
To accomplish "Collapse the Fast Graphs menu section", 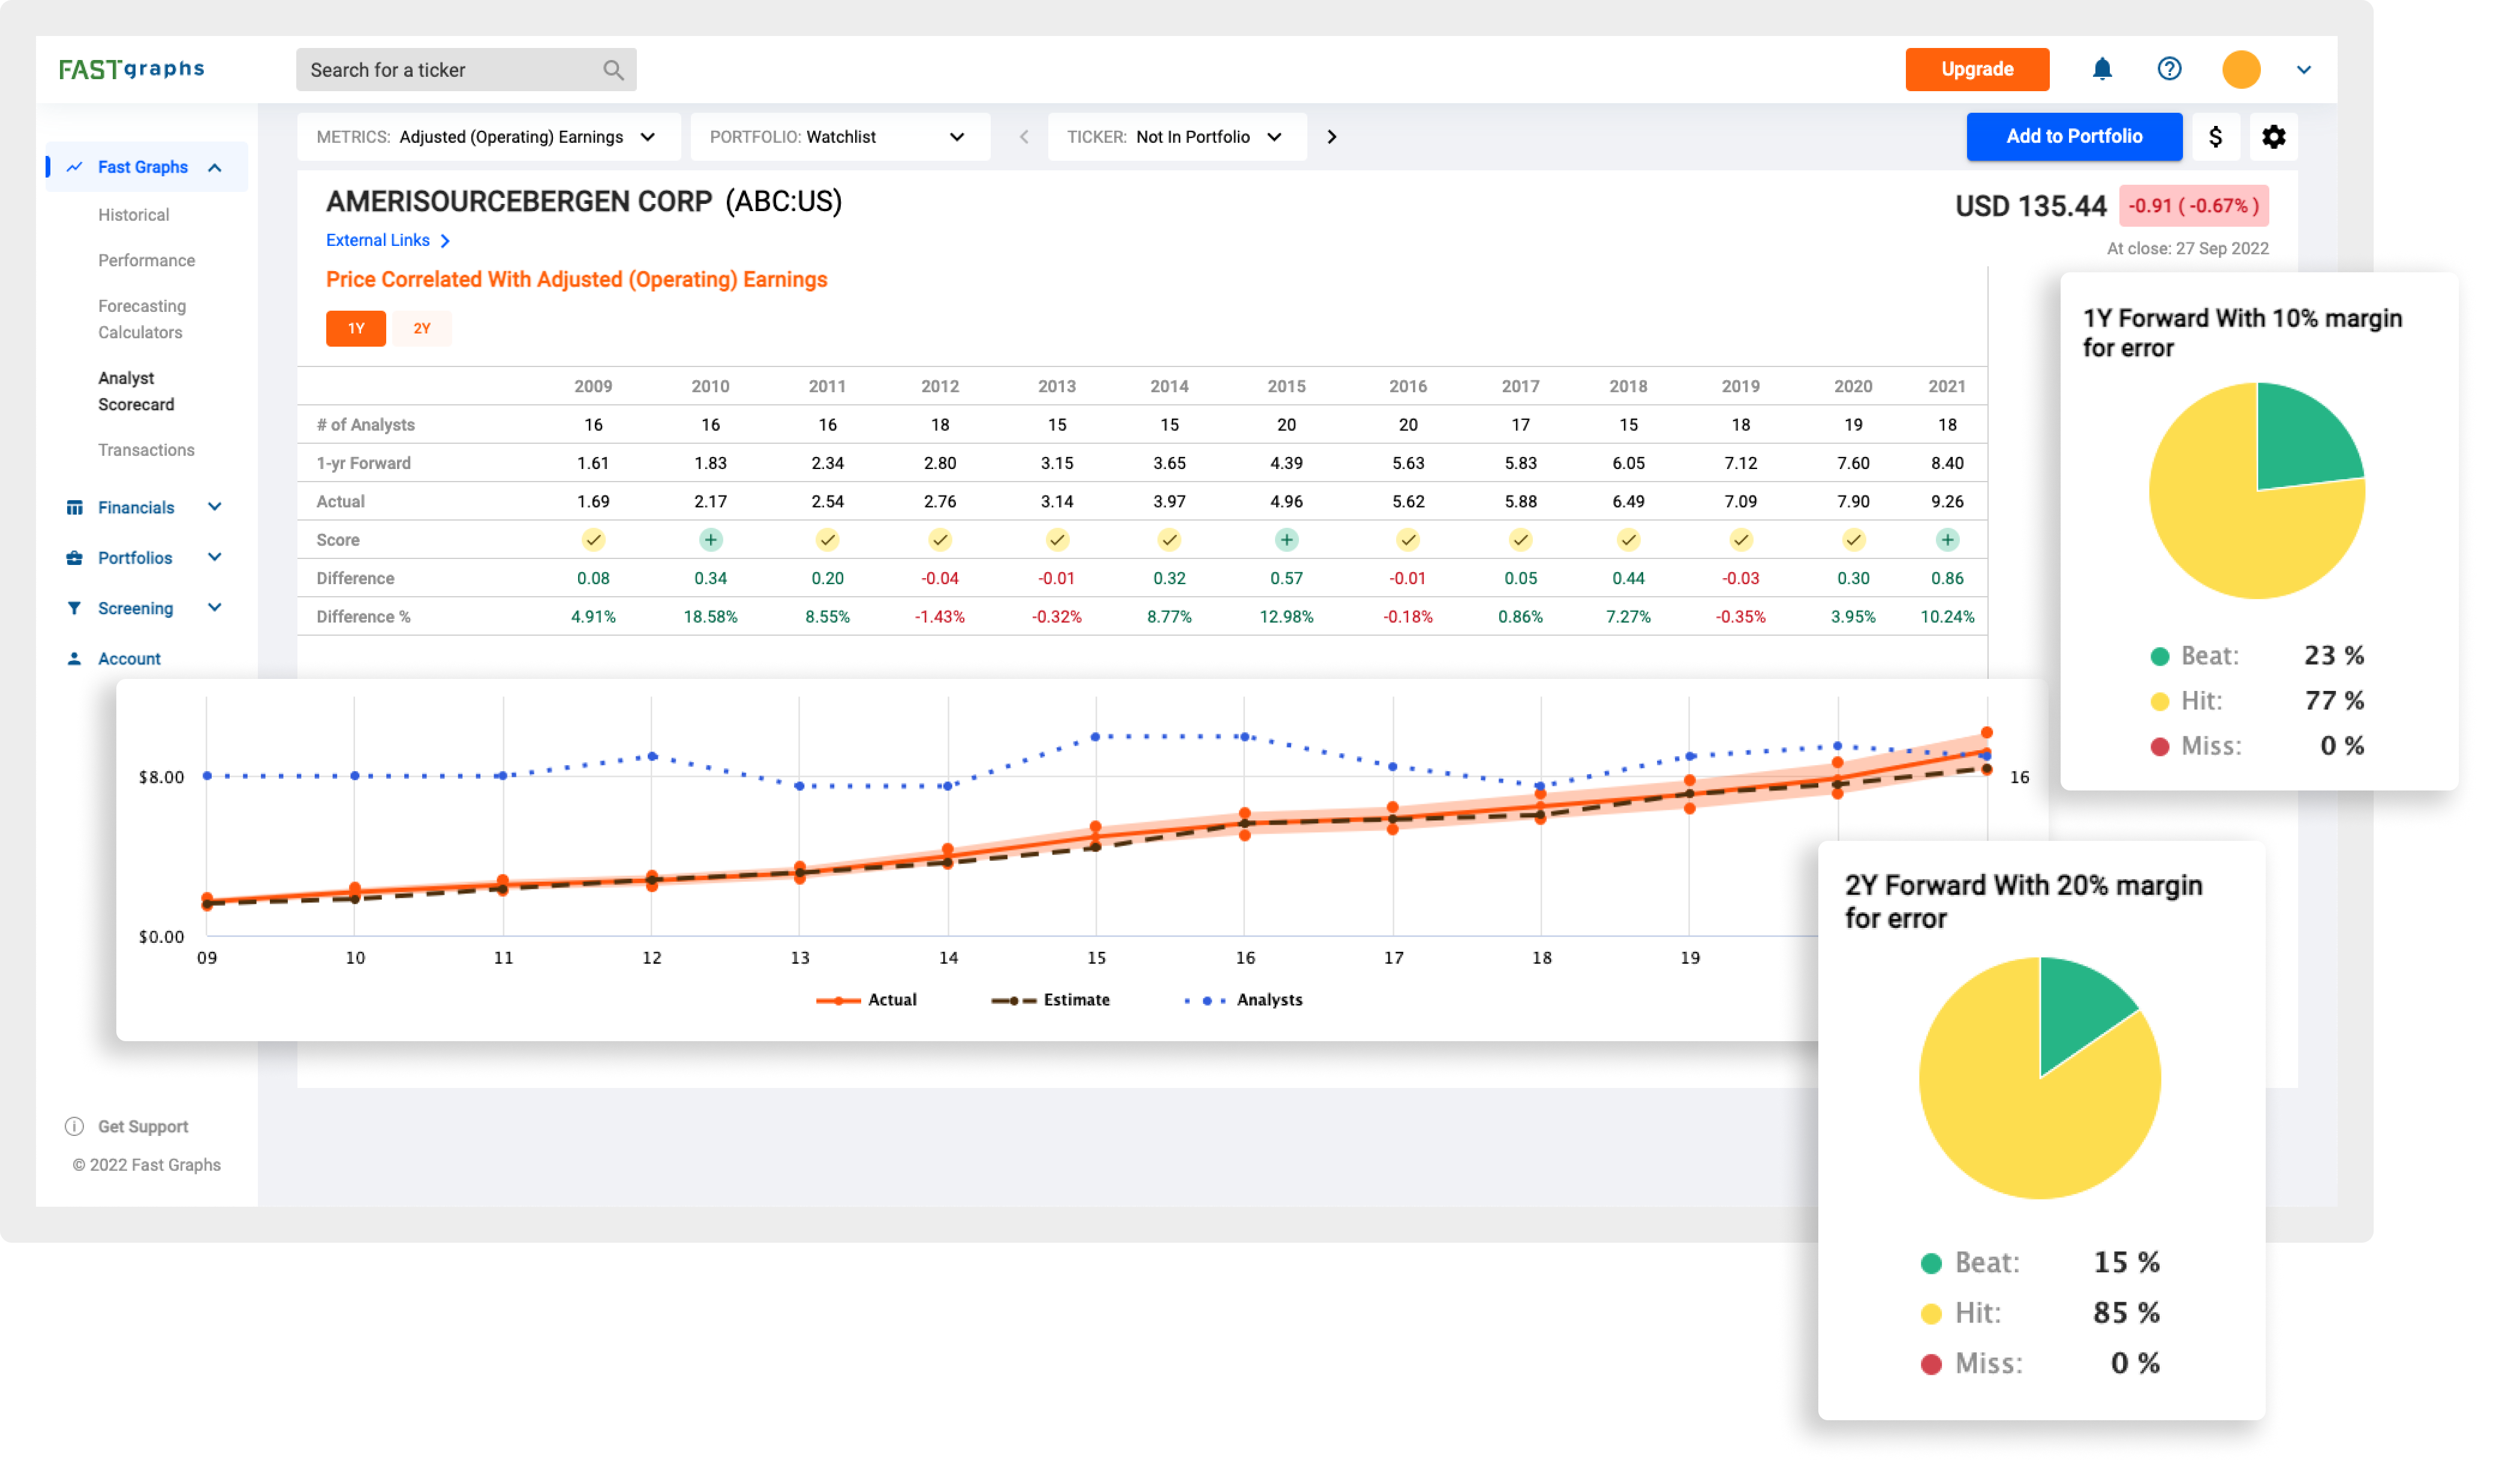I will [x=215, y=167].
